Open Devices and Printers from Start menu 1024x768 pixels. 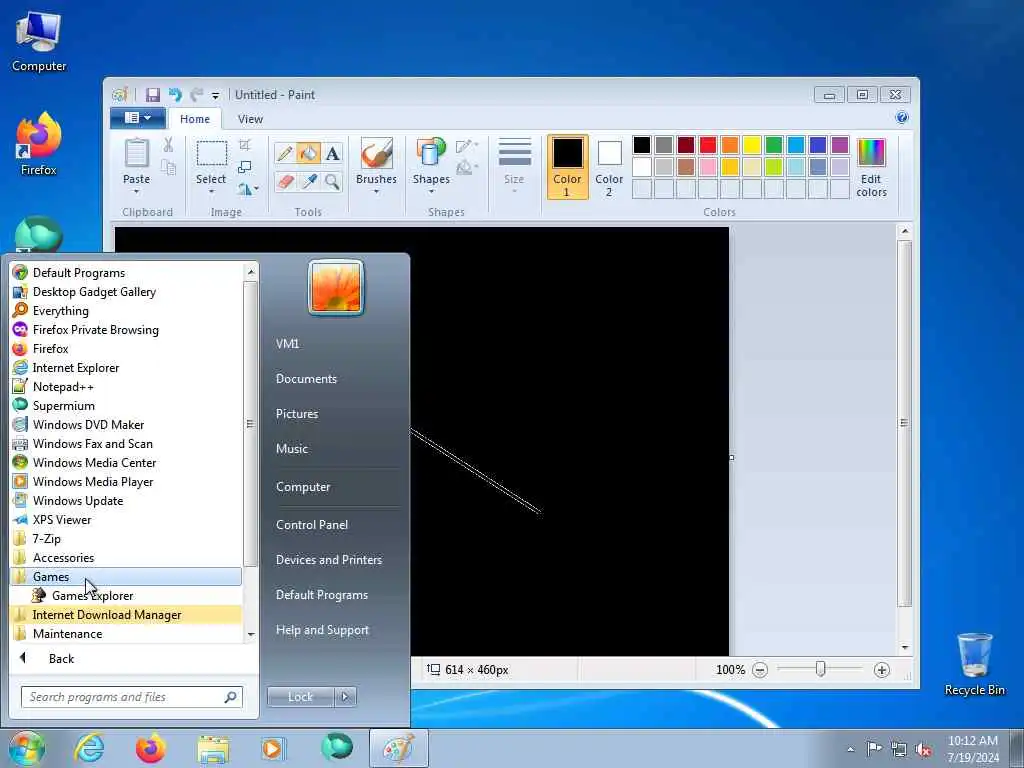[x=328, y=560]
